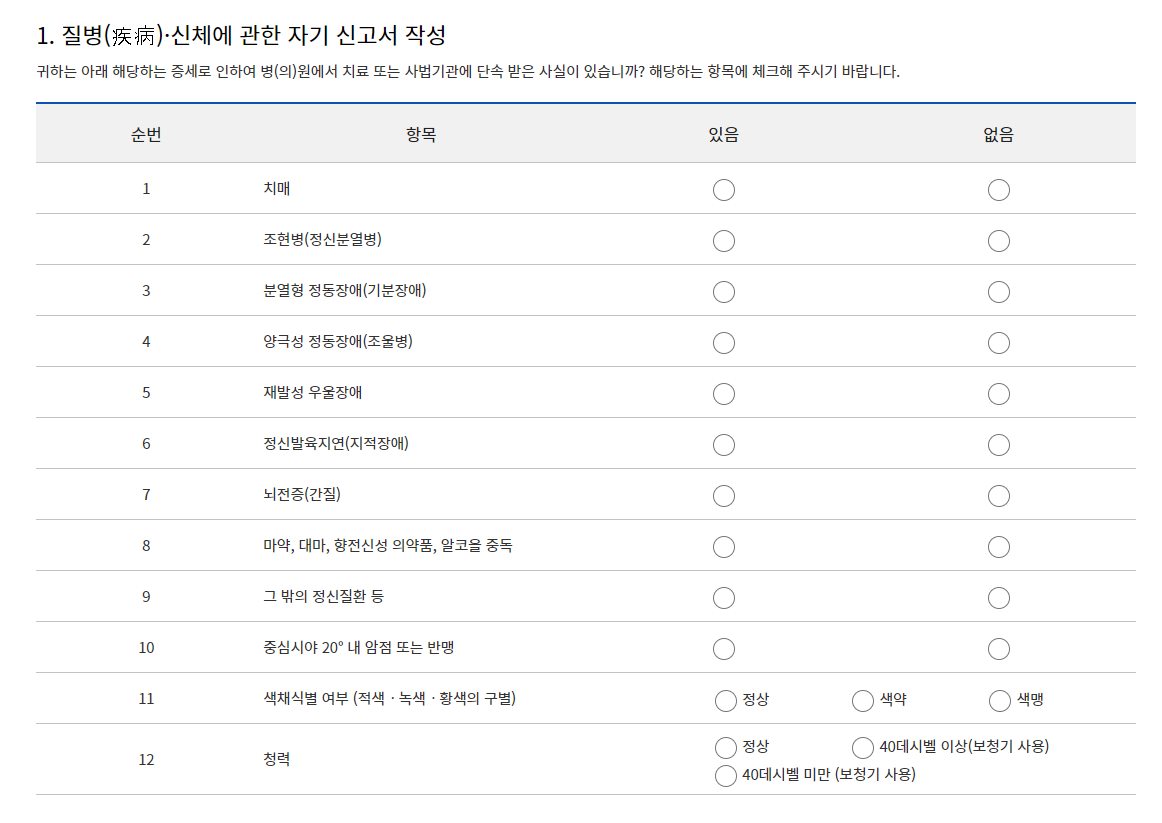Viewport: 1162px width, 823px height.
Task: Select 없음 for 치매 (item 1)
Action: coord(998,189)
